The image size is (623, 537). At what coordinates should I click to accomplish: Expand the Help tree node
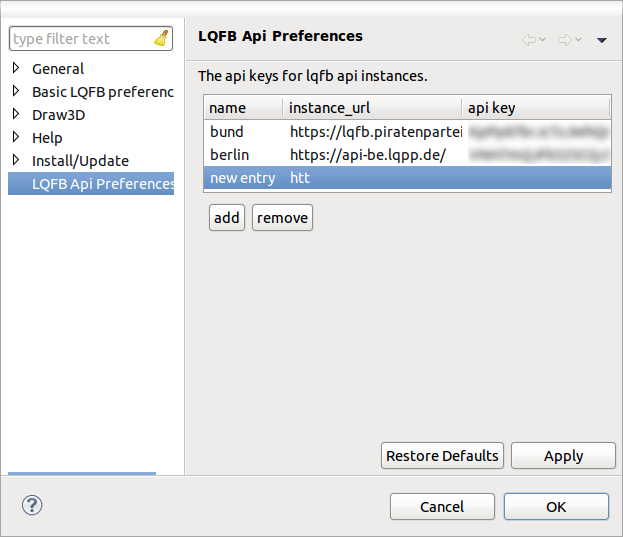[16, 138]
